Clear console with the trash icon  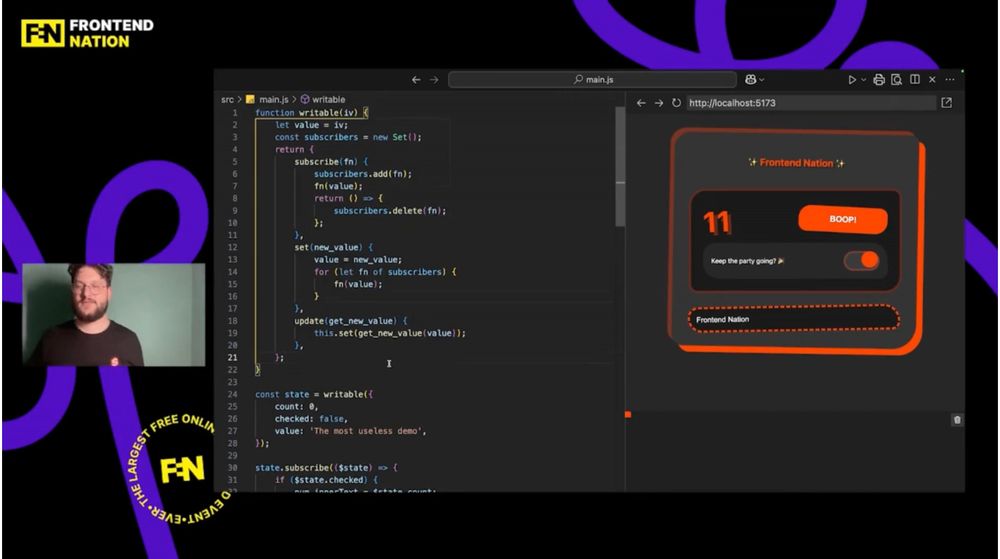pyautogui.click(x=957, y=419)
